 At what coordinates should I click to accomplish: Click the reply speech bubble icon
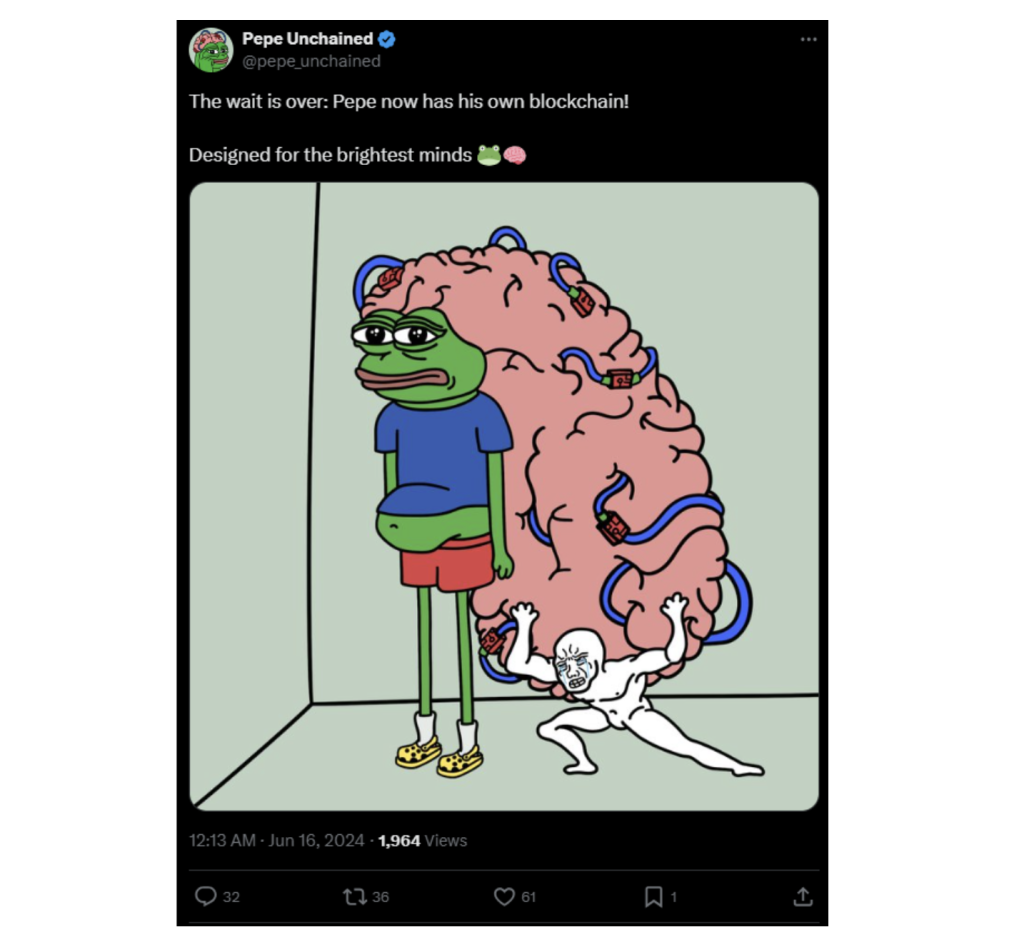point(205,897)
